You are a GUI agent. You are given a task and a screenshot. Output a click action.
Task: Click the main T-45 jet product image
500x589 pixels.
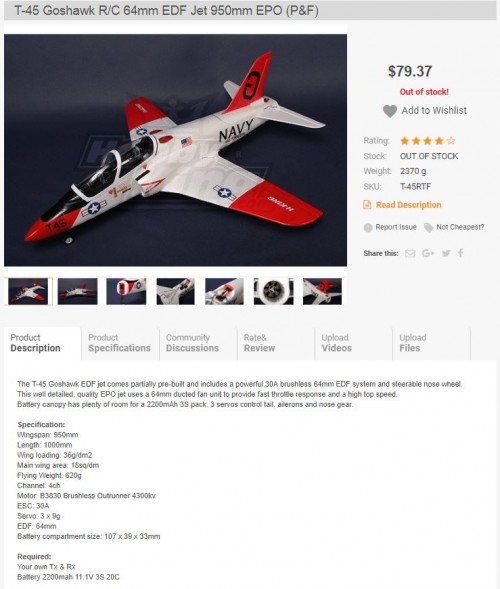tap(175, 150)
